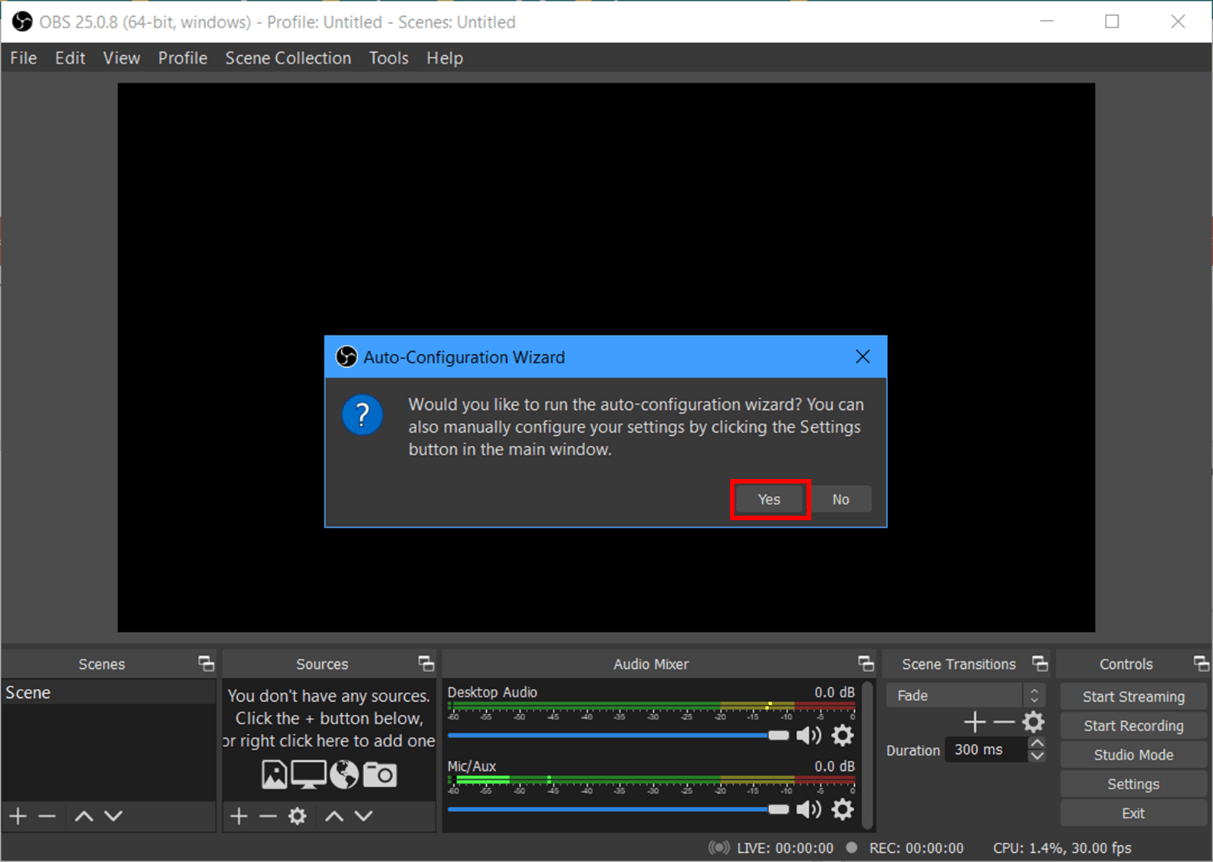The height and width of the screenshot is (862, 1213).
Task: Click Yes to run the auto-configuration wizard
Action: [769, 499]
